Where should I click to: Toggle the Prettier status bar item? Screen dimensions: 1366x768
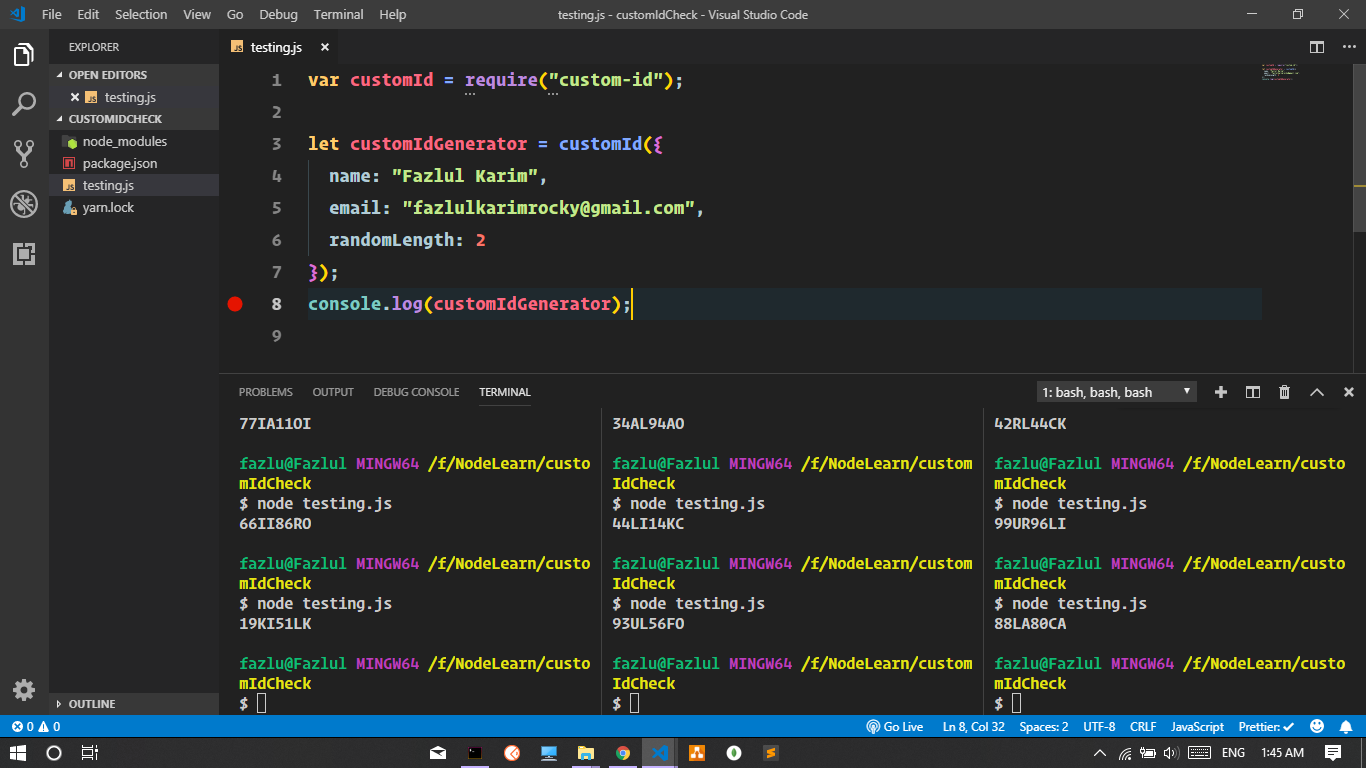pos(1266,727)
